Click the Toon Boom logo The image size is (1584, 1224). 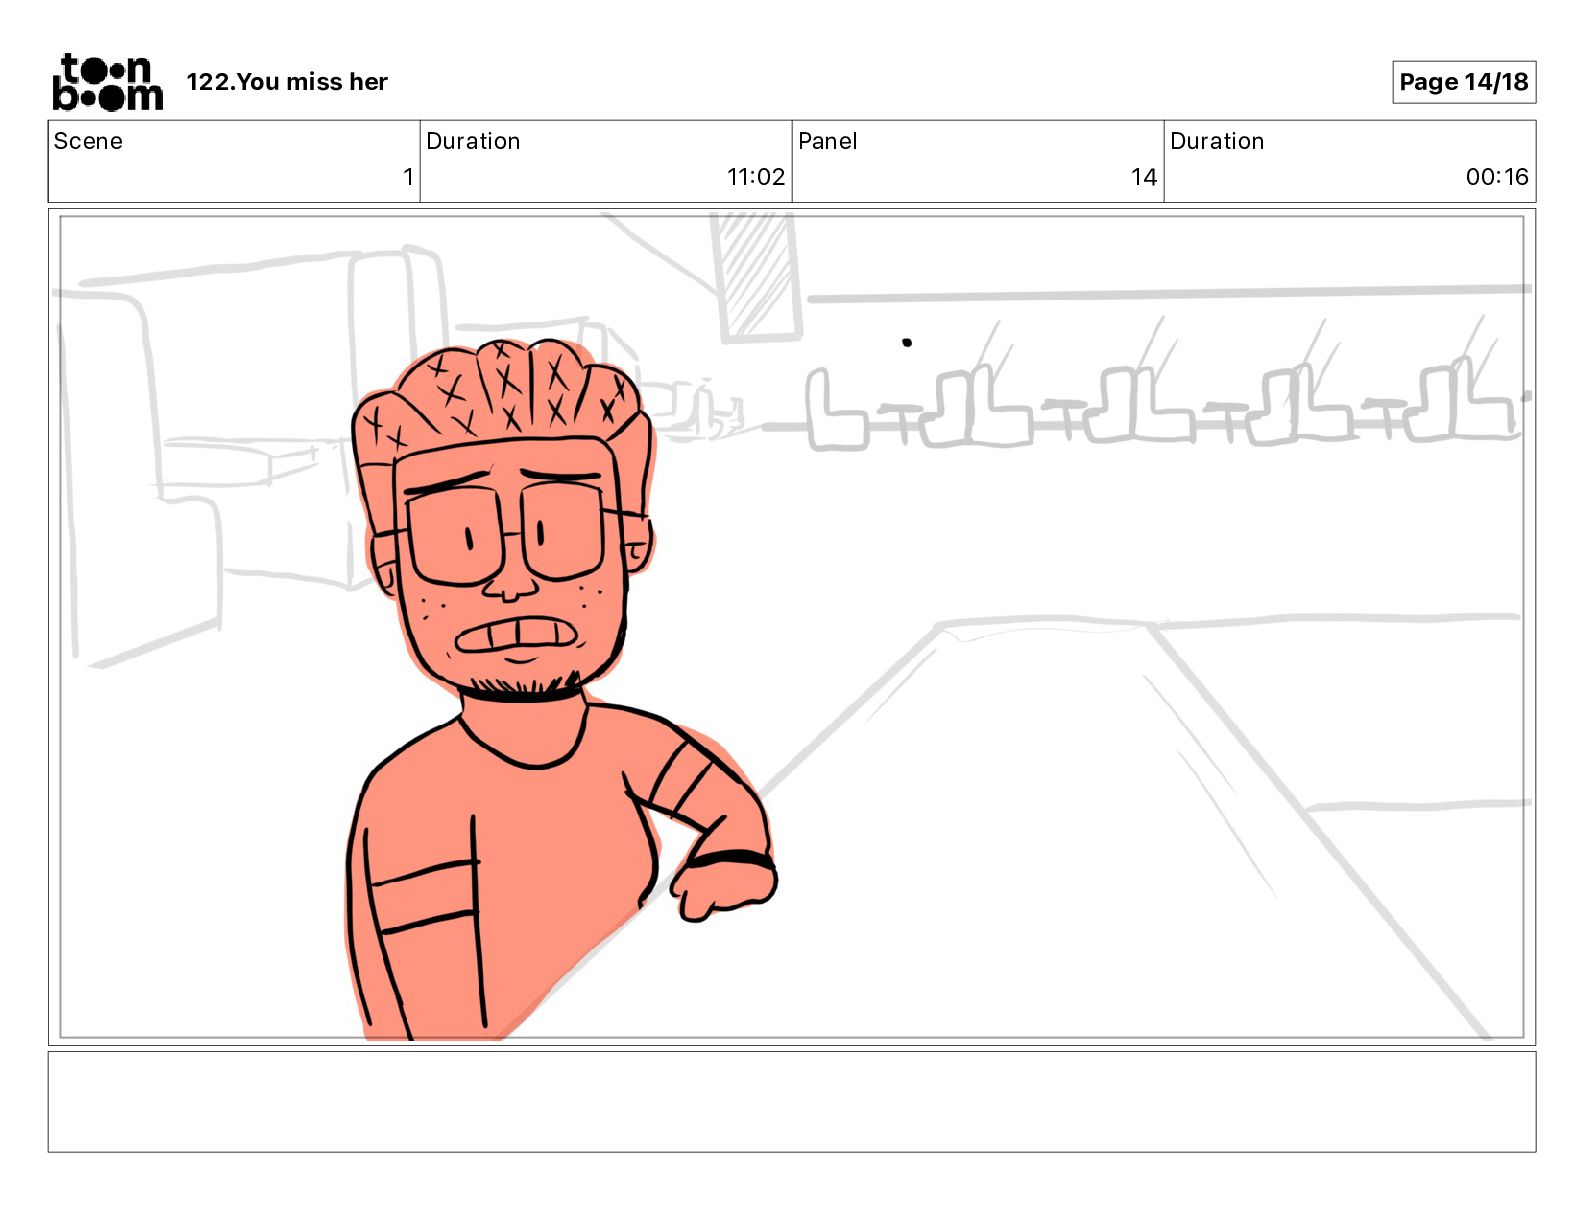pos(107,81)
